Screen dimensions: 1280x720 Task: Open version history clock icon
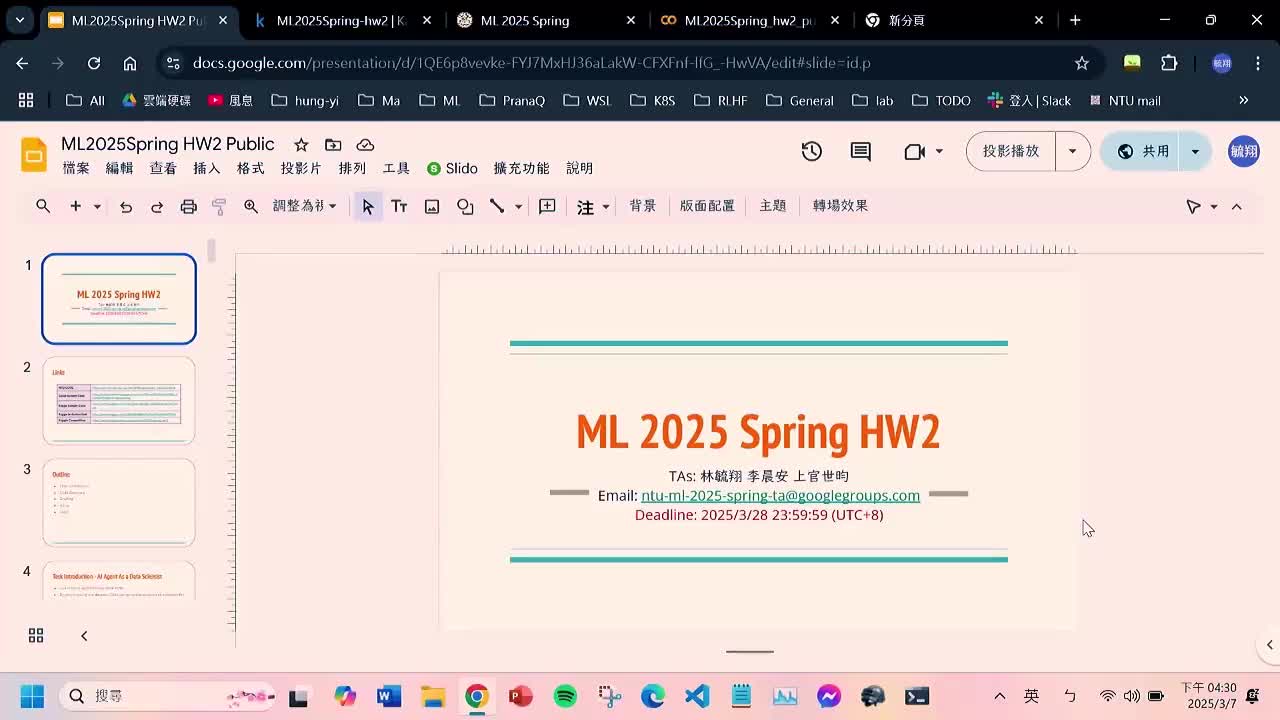click(812, 151)
